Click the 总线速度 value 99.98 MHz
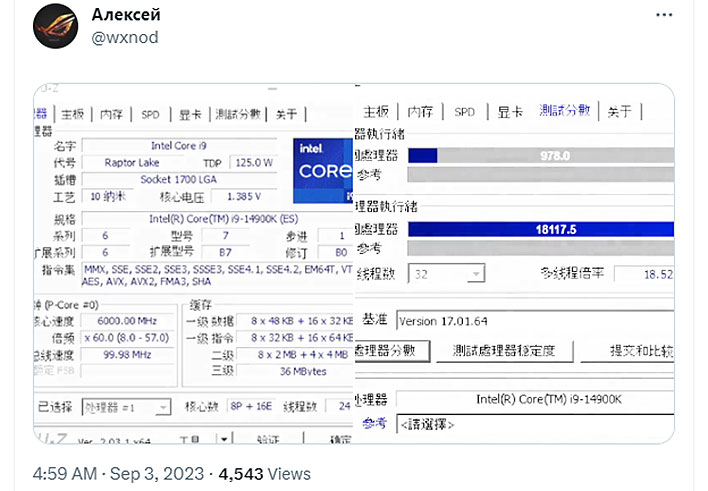 click(127, 355)
